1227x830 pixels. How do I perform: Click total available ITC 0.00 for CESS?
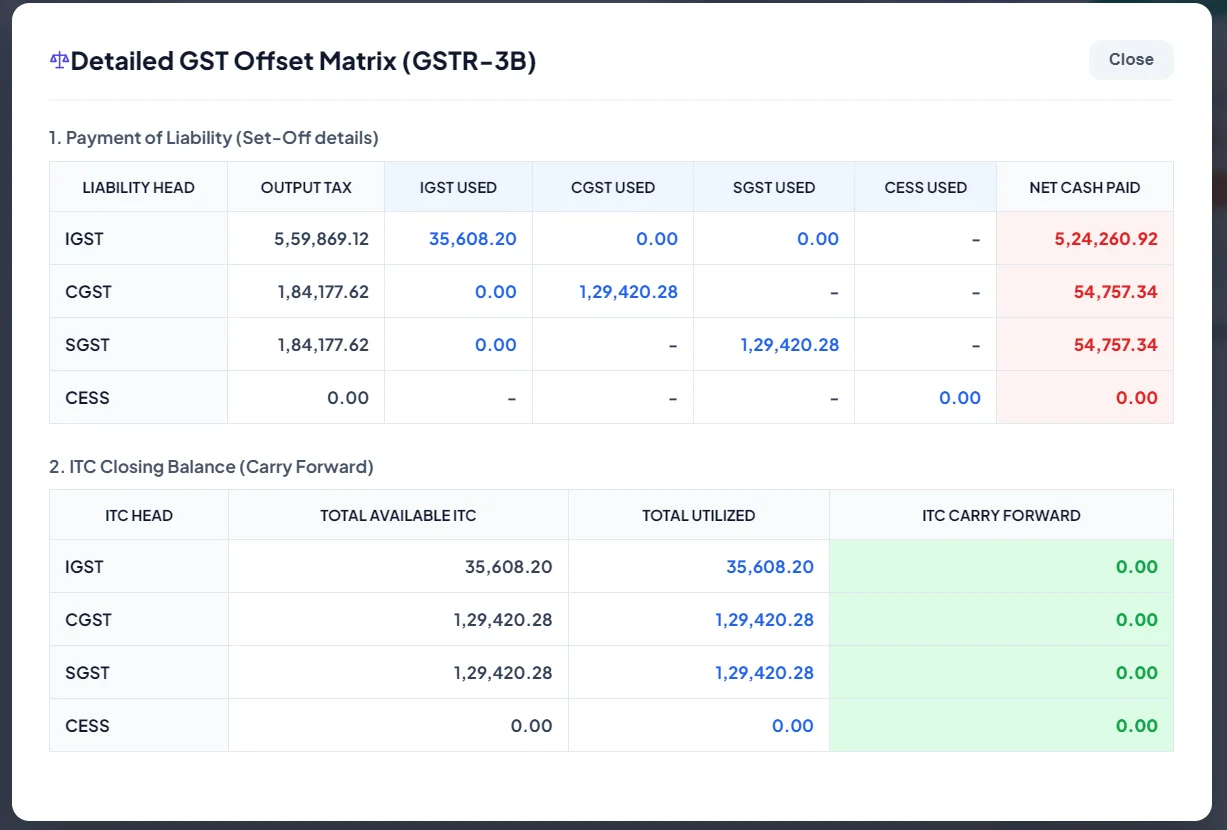coord(532,726)
